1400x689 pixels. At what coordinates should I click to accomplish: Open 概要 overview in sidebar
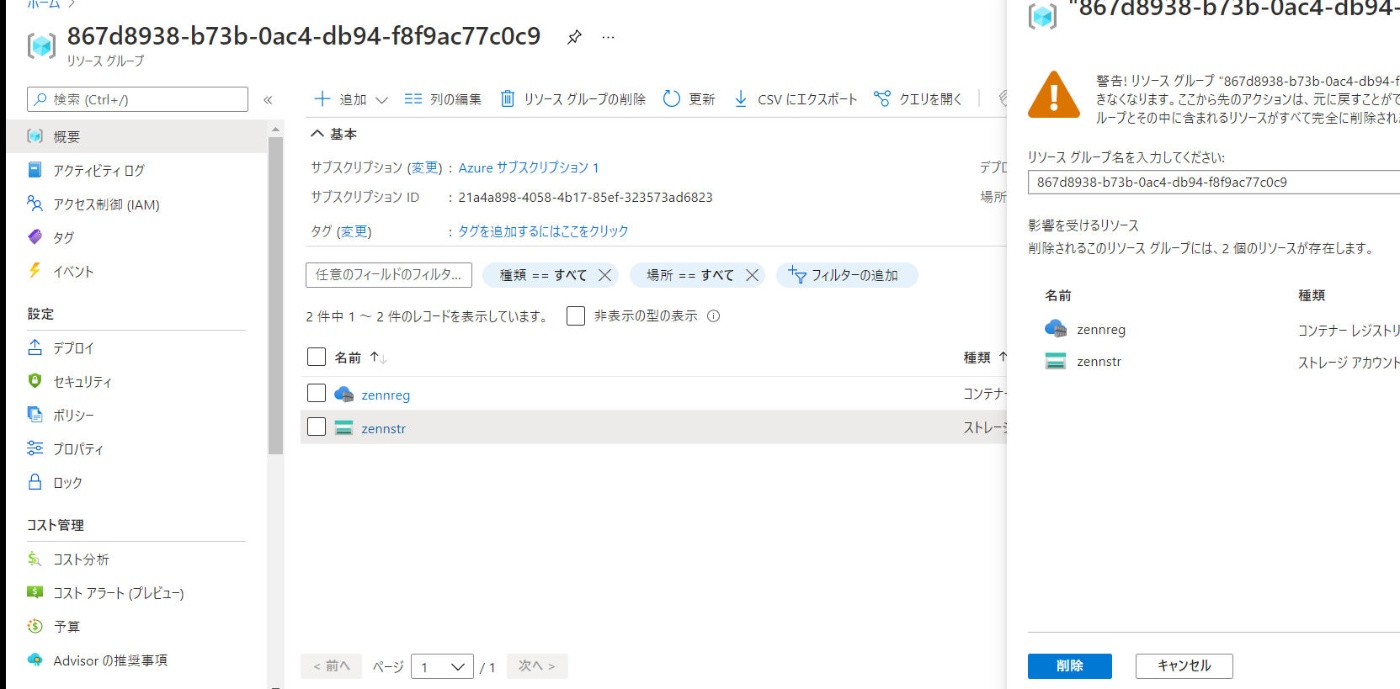point(135,137)
